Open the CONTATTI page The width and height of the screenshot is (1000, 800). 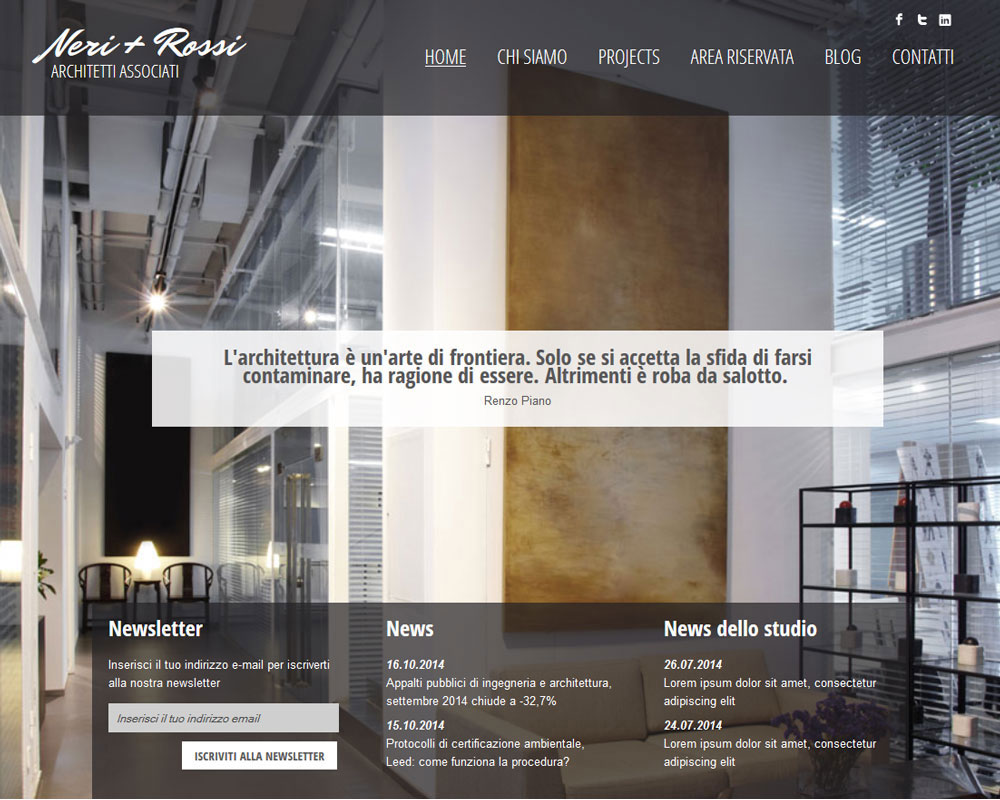pyautogui.click(x=923, y=57)
